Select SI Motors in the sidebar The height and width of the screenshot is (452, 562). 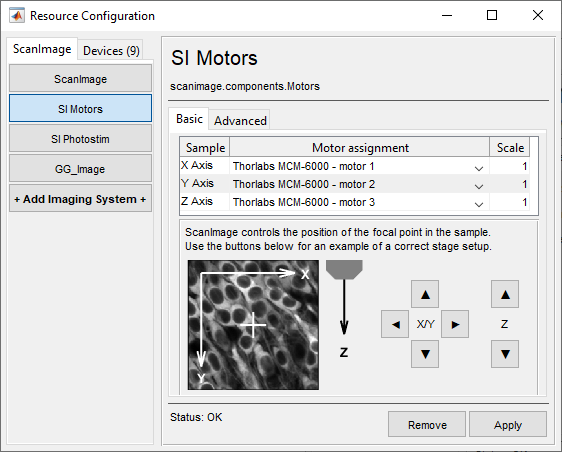pyautogui.click(x=80, y=109)
